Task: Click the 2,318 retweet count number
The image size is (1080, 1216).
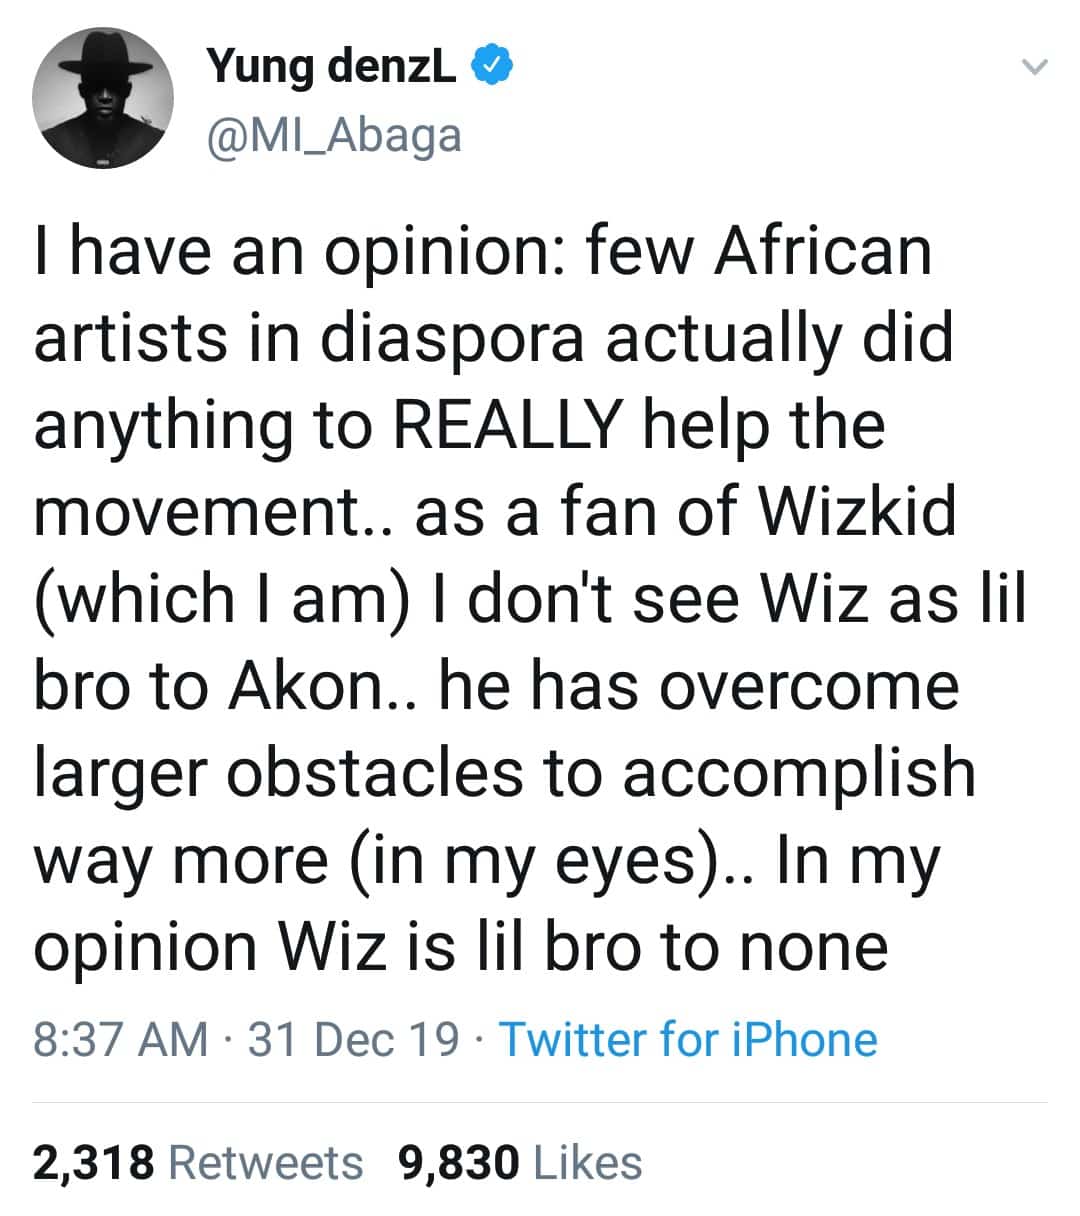Action: 94,1163
